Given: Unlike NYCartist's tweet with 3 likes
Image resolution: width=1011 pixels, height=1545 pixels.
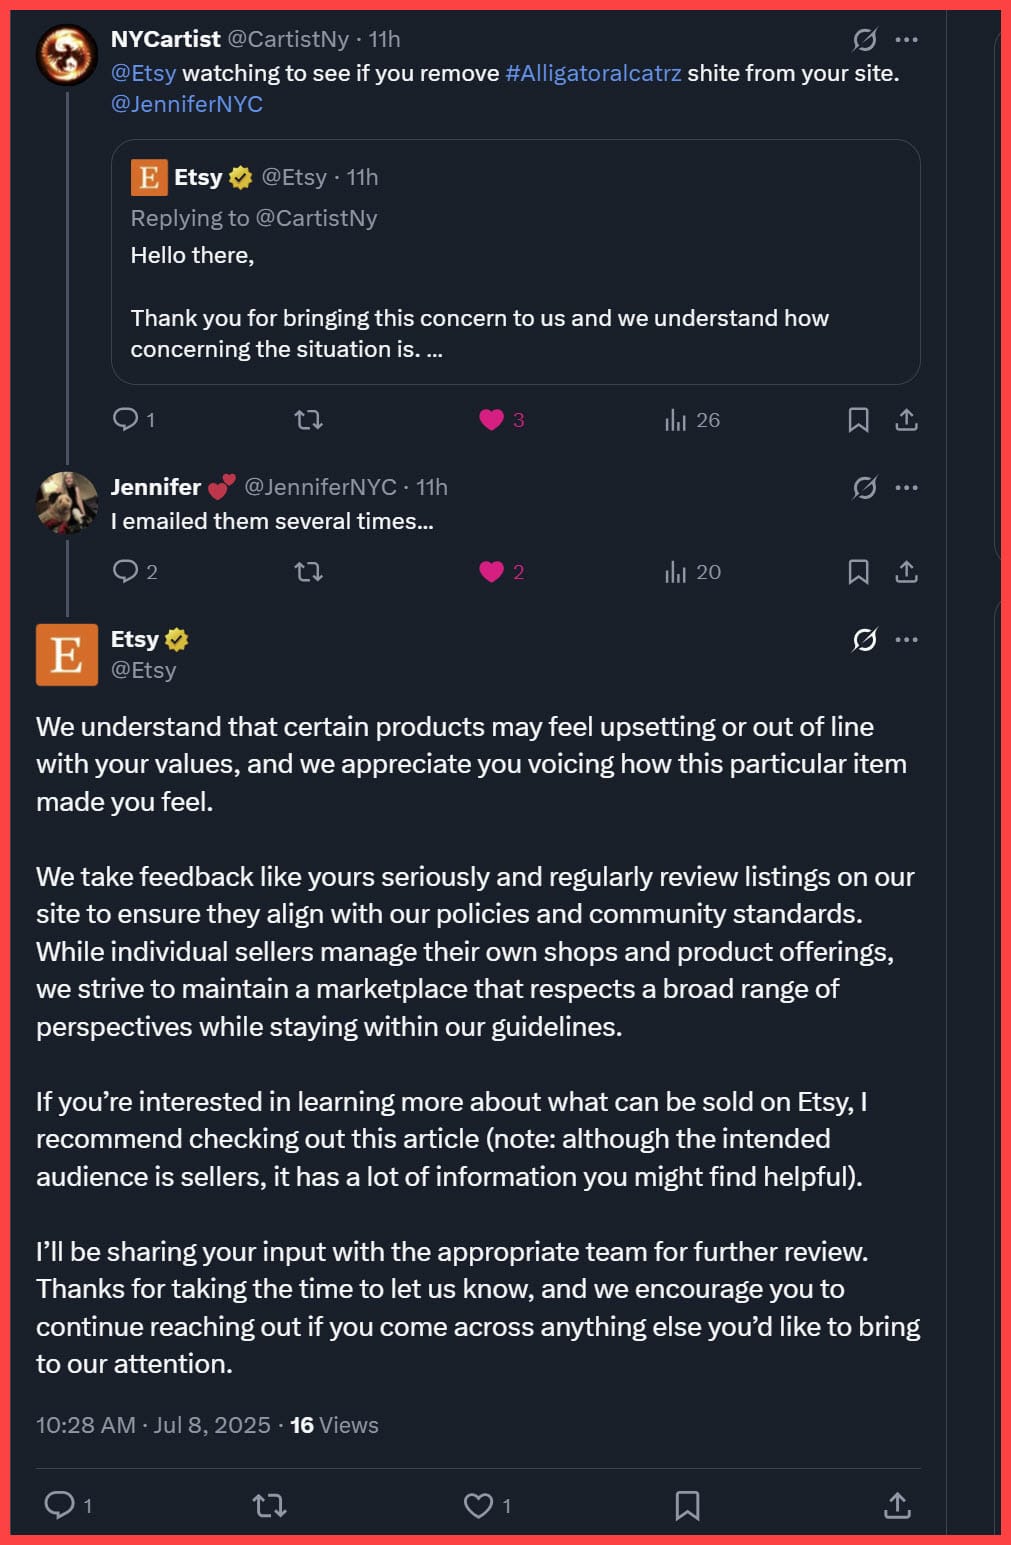Looking at the screenshot, I should tap(491, 420).
